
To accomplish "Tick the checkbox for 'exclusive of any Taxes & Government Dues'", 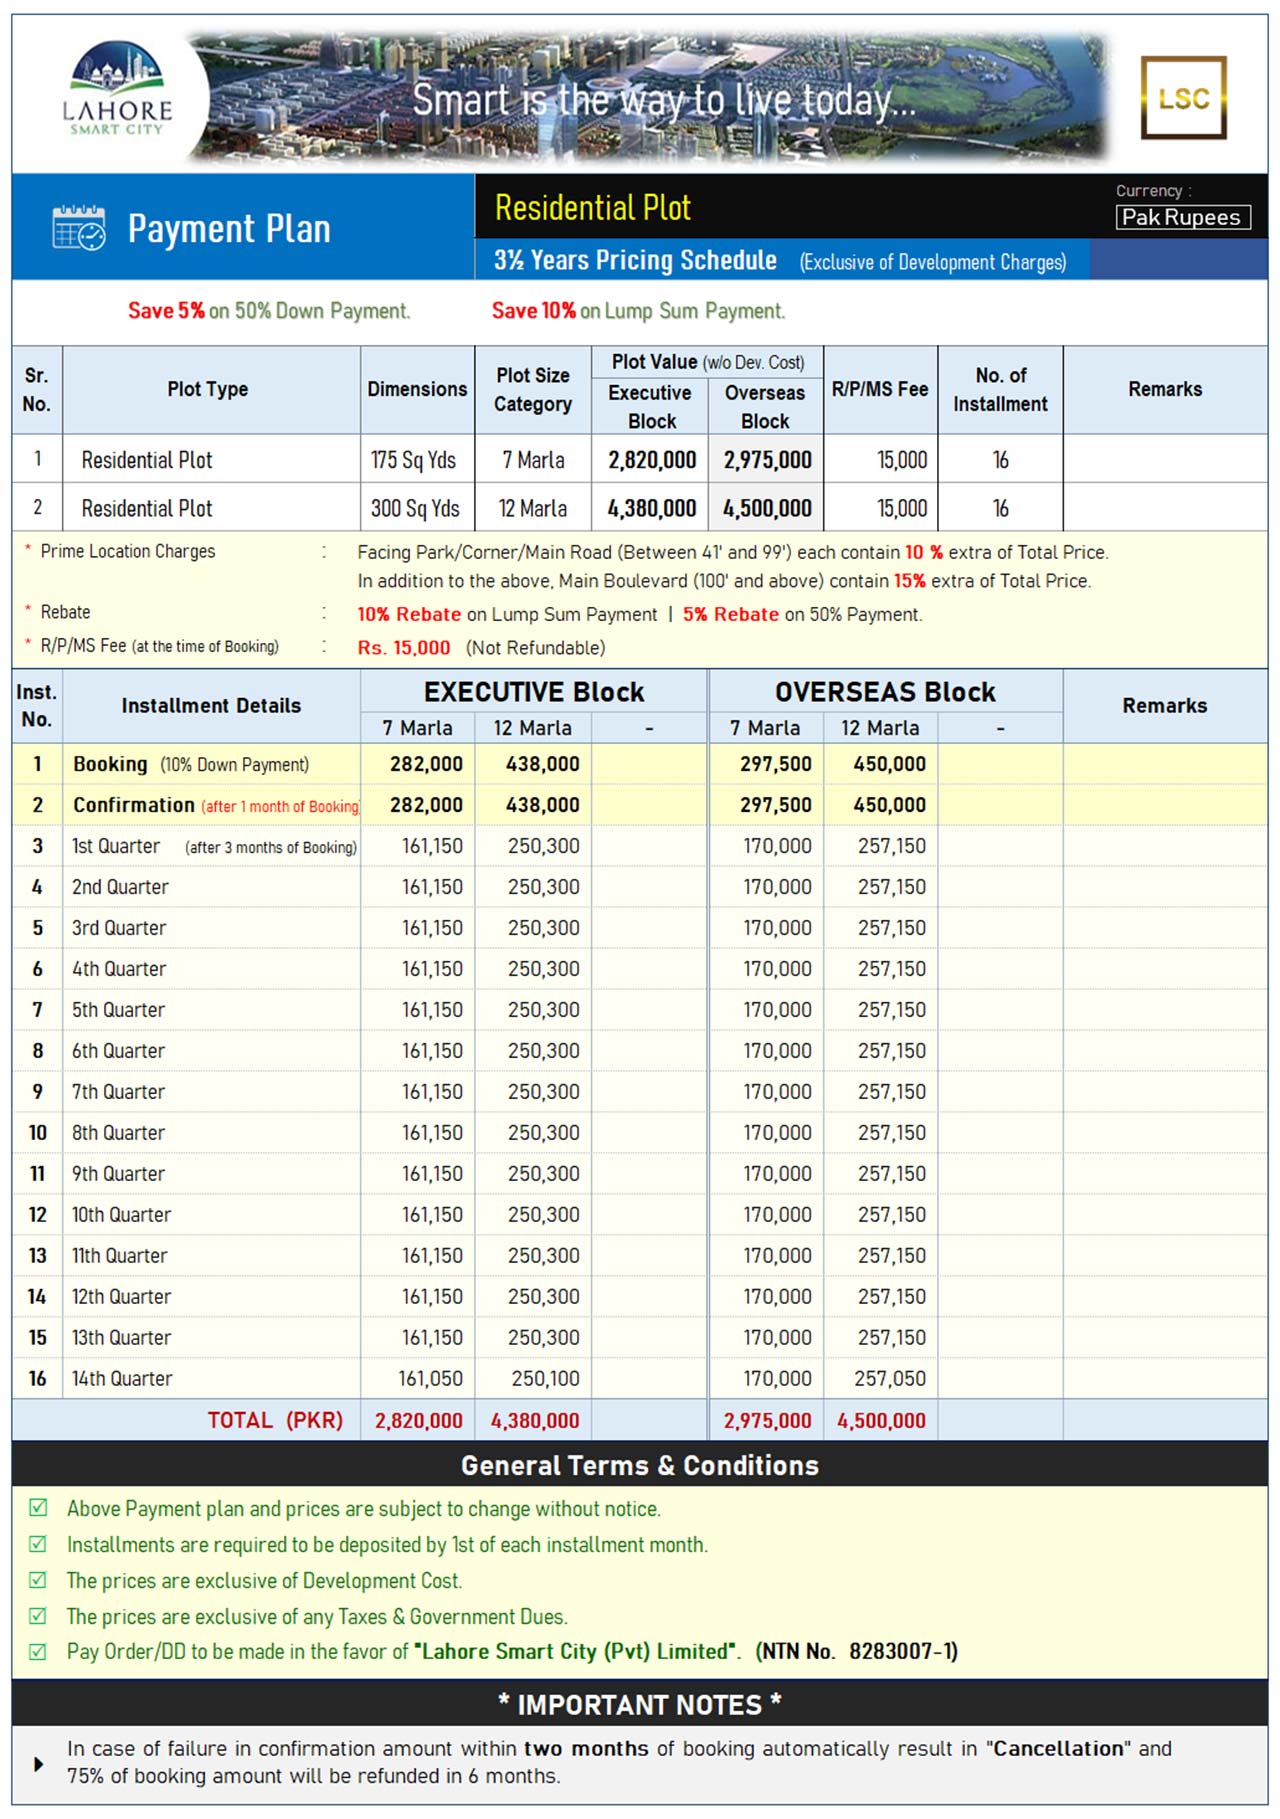I will click(38, 1616).
